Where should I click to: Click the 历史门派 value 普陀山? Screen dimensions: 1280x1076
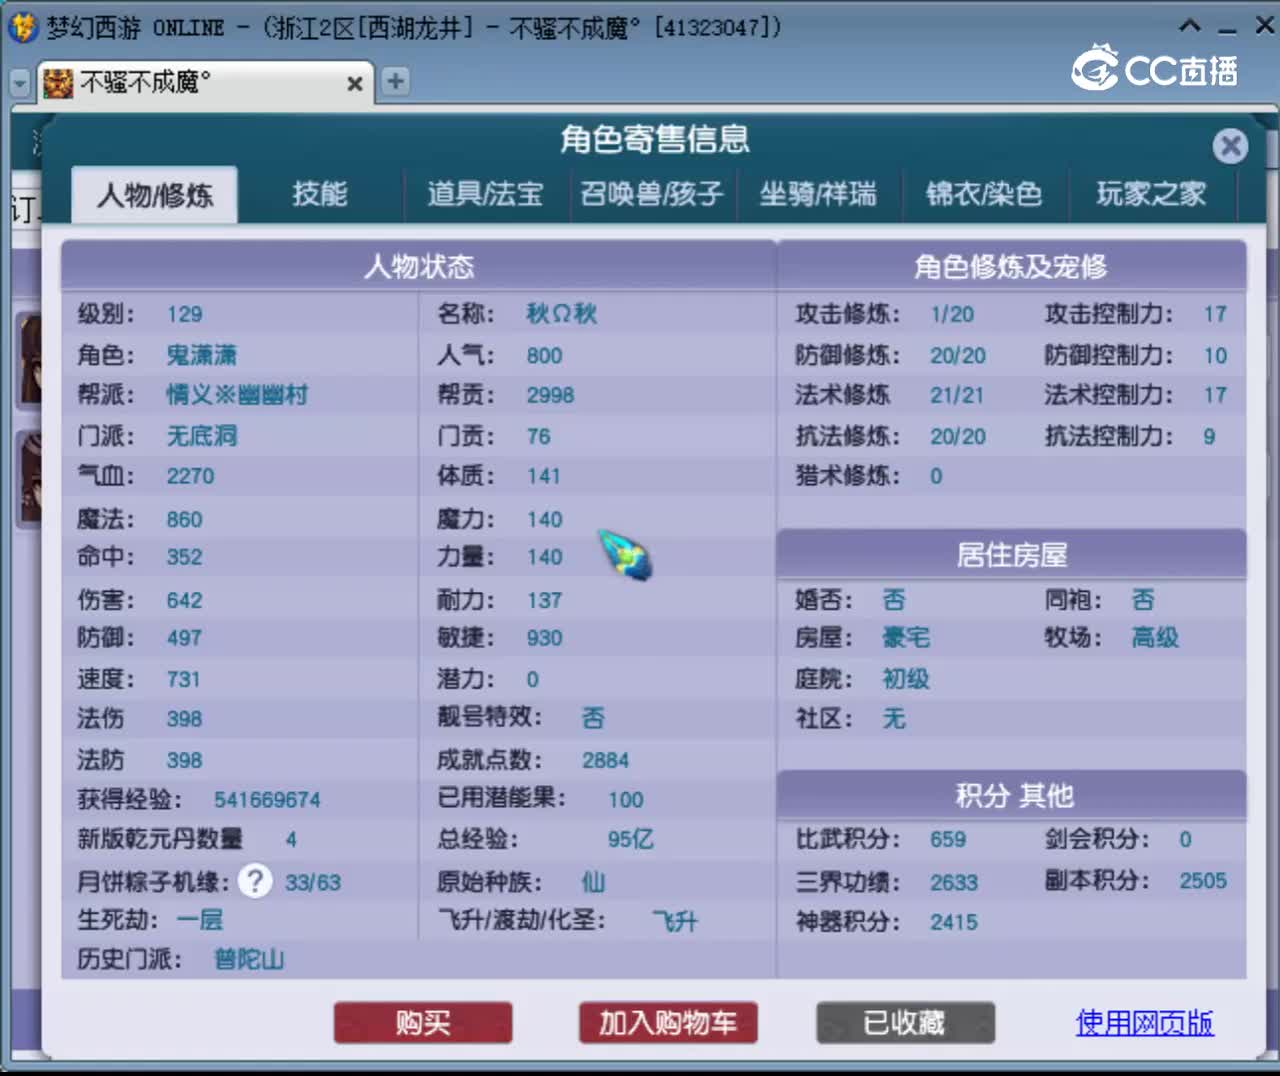point(249,960)
